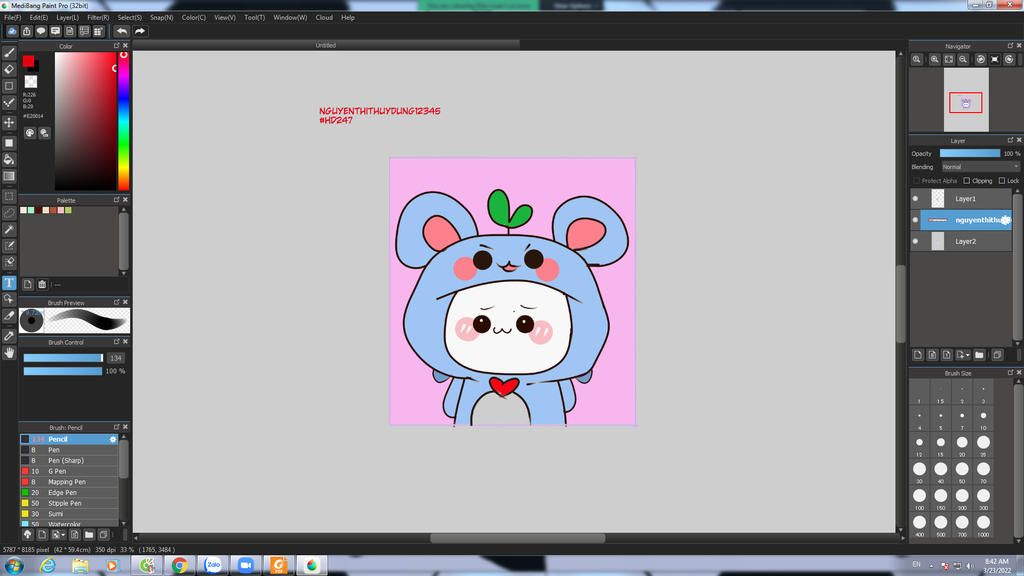
Task: Delete palette color with trash icon
Action: click(x=42, y=284)
